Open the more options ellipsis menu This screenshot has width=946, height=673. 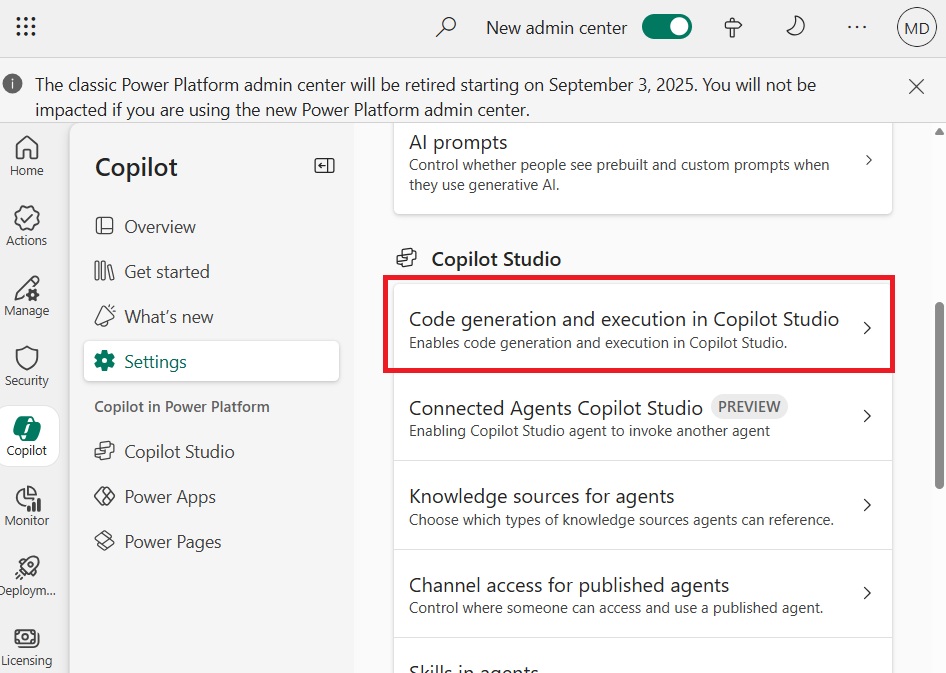coord(857,27)
